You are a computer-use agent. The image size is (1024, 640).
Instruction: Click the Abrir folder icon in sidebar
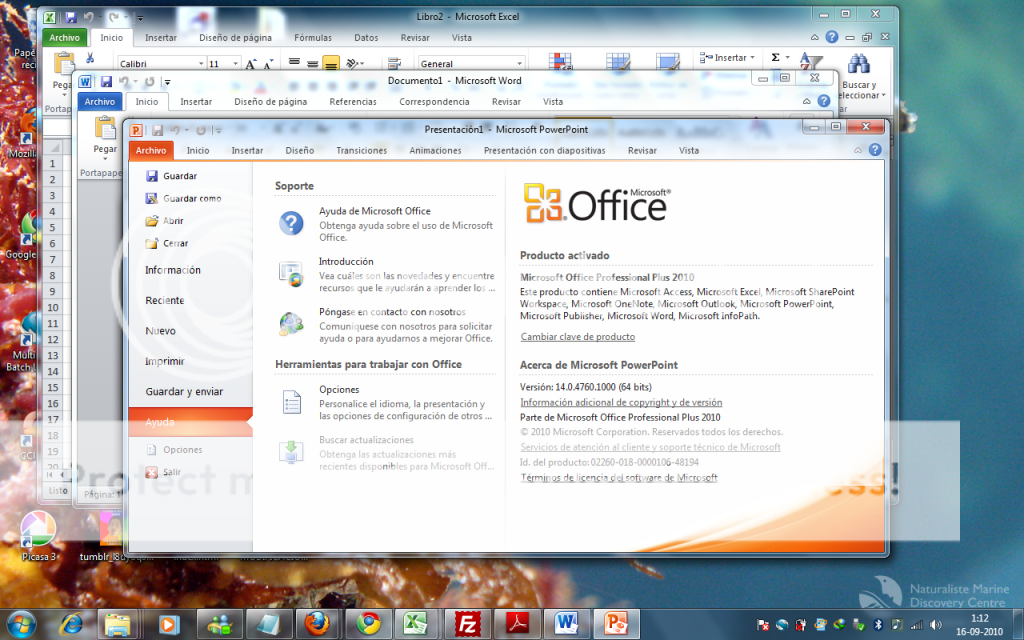point(152,221)
